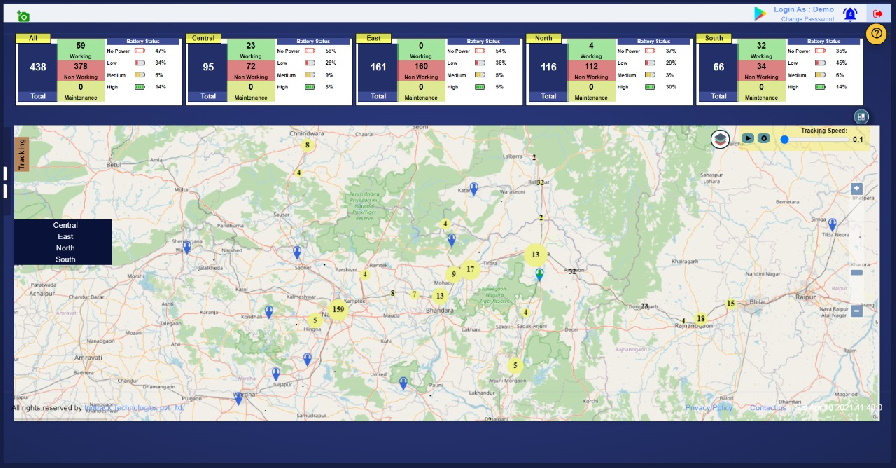Click the green camera snapshot icon

click(x=23, y=16)
